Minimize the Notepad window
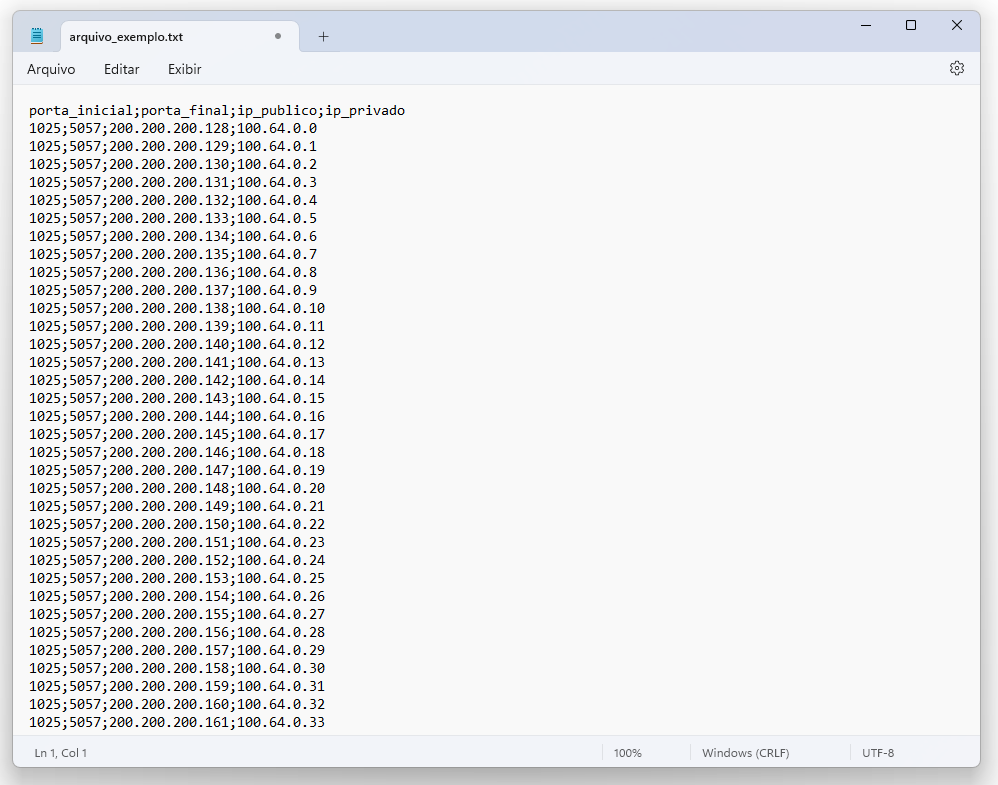998x785 pixels. 865,25
